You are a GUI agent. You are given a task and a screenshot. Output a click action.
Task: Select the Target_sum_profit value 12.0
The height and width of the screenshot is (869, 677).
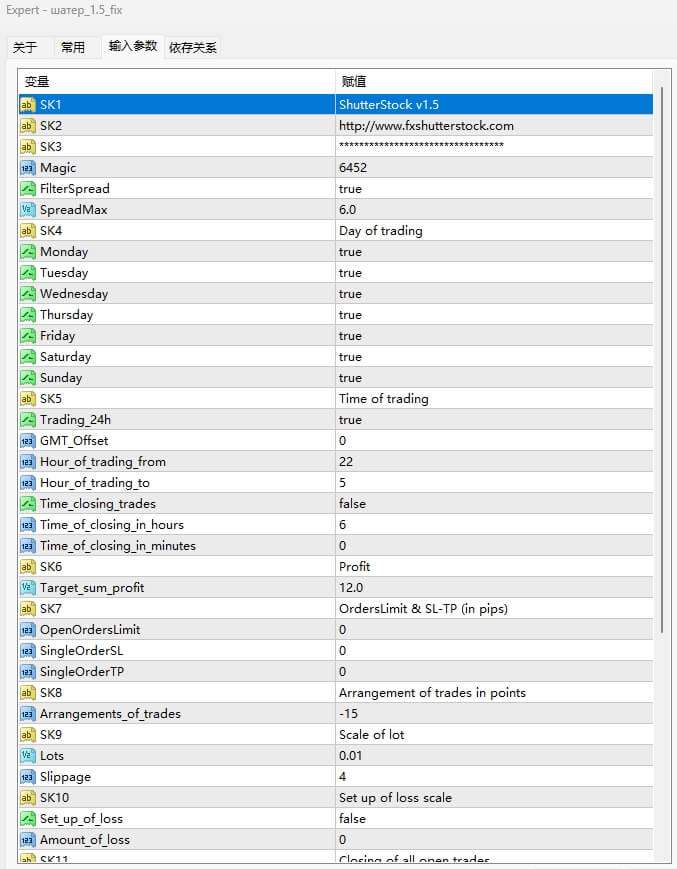tap(351, 588)
